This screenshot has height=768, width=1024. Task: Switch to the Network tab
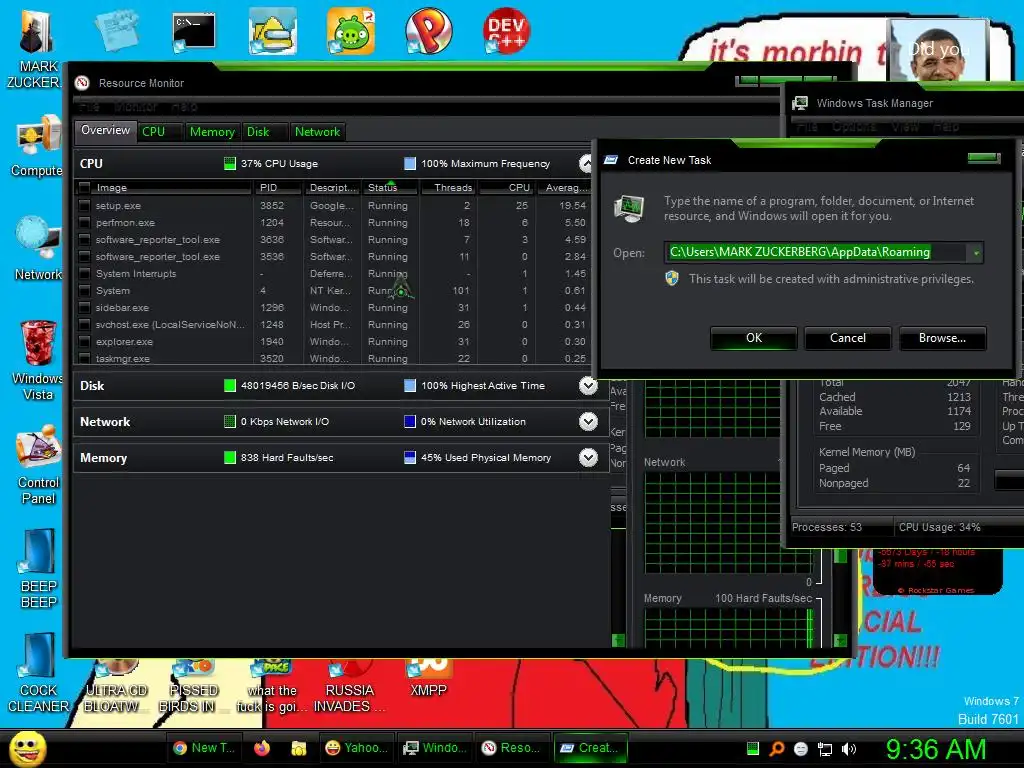pyautogui.click(x=317, y=131)
